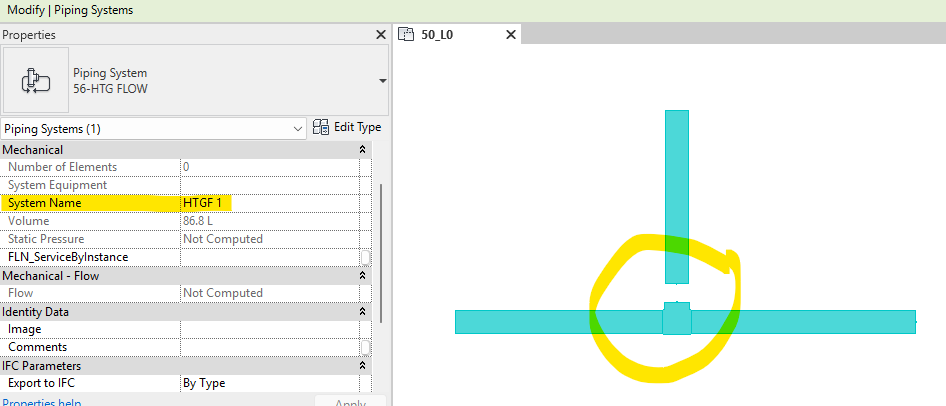The image size is (946, 406).
Task: Select the horizontal pipe right of the tee
Action: coord(803,322)
